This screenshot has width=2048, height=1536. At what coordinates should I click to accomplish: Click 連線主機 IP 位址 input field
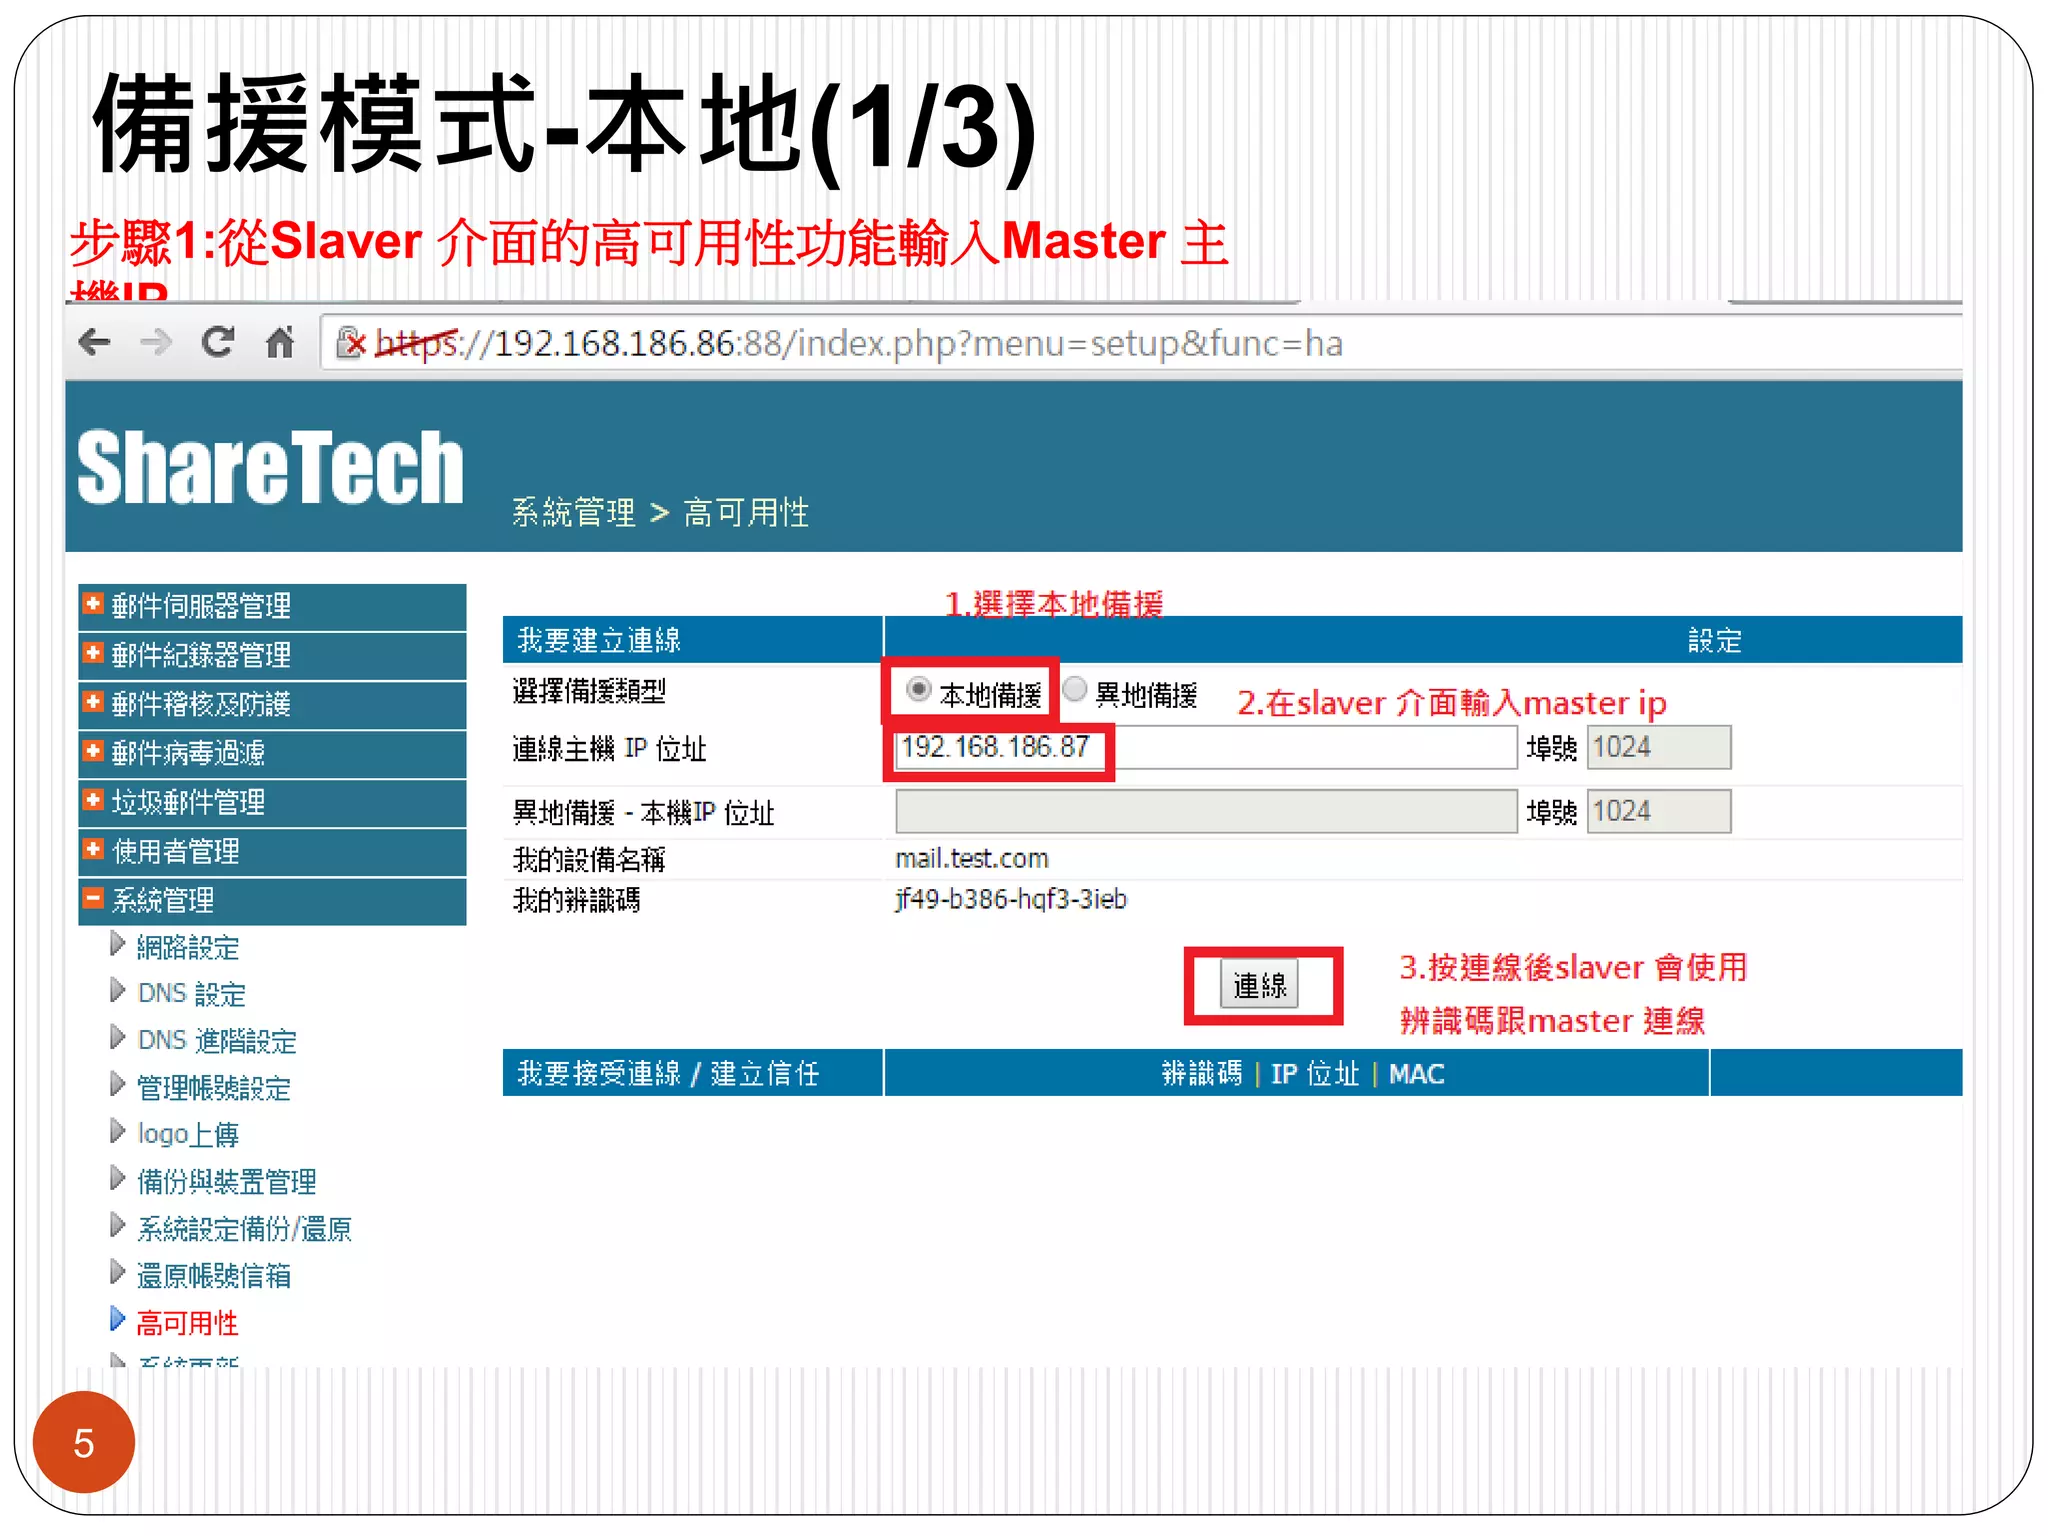click(1206, 747)
